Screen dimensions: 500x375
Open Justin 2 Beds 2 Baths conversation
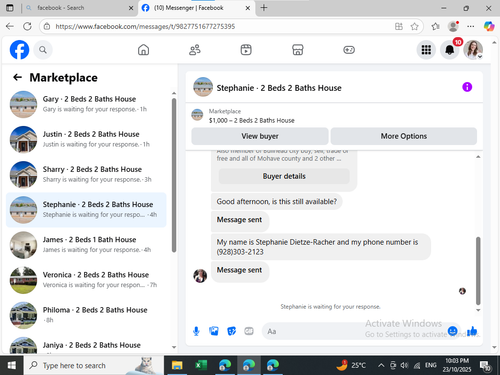86,139
